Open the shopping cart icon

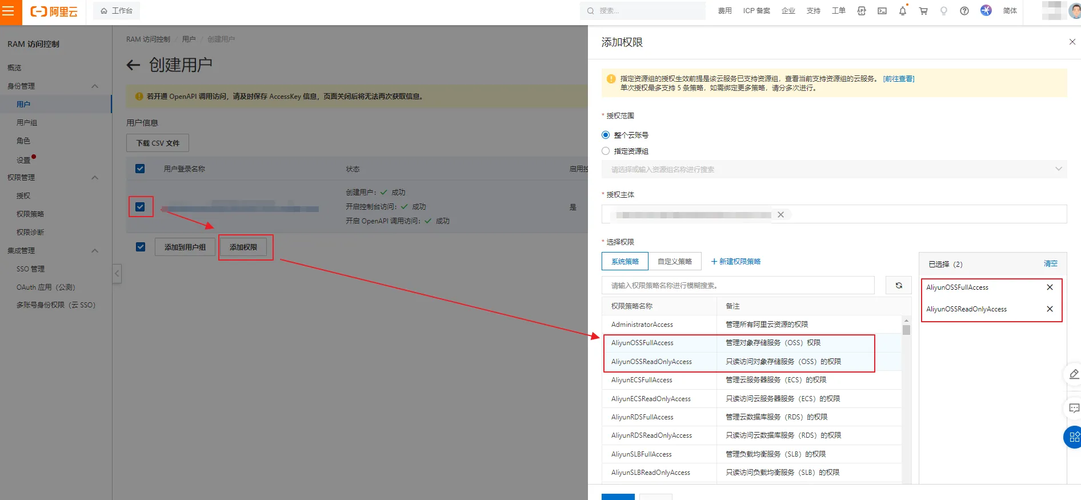(923, 11)
